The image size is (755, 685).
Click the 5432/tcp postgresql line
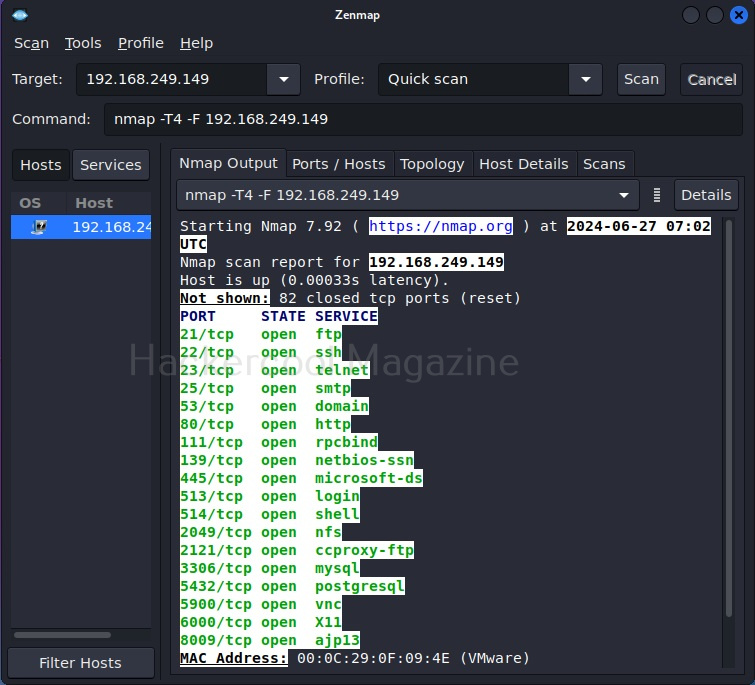coord(292,586)
